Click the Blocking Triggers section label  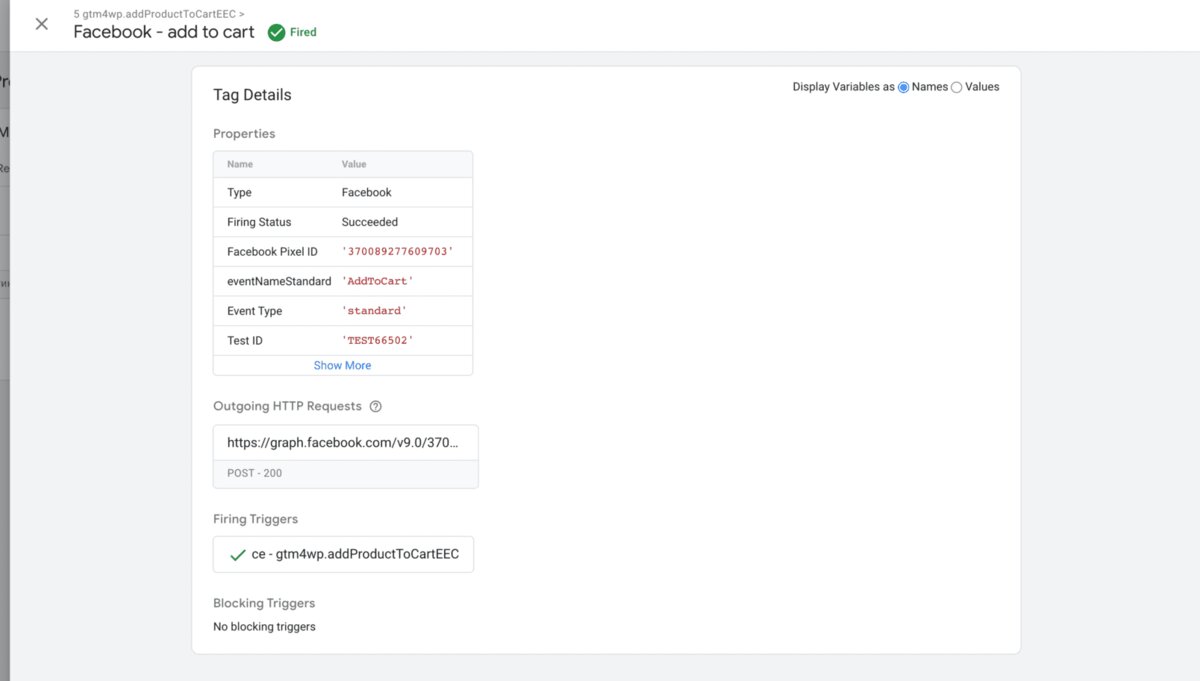coord(264,603)
